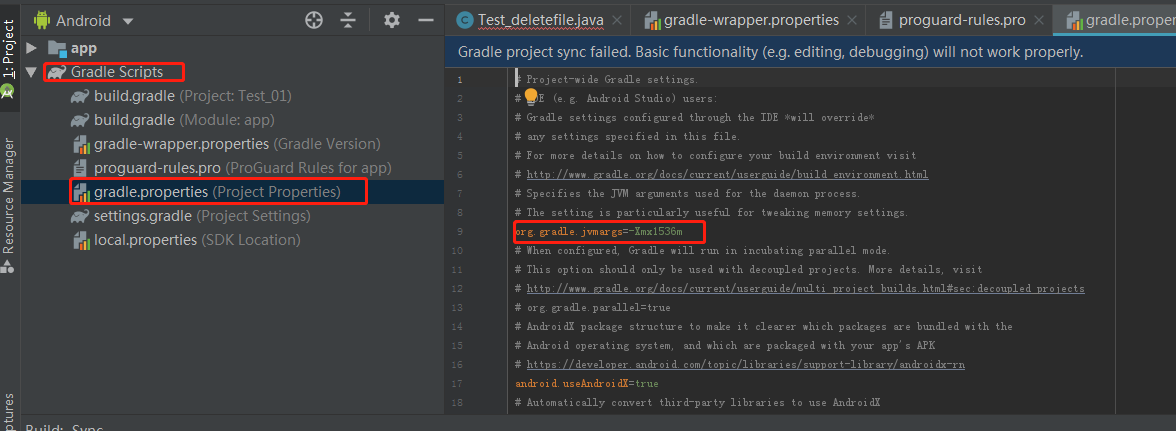The height and width of the screenshot is (431, 1176).
Task: Click the android.useAndroidX=true line
Action: [586, 384]
